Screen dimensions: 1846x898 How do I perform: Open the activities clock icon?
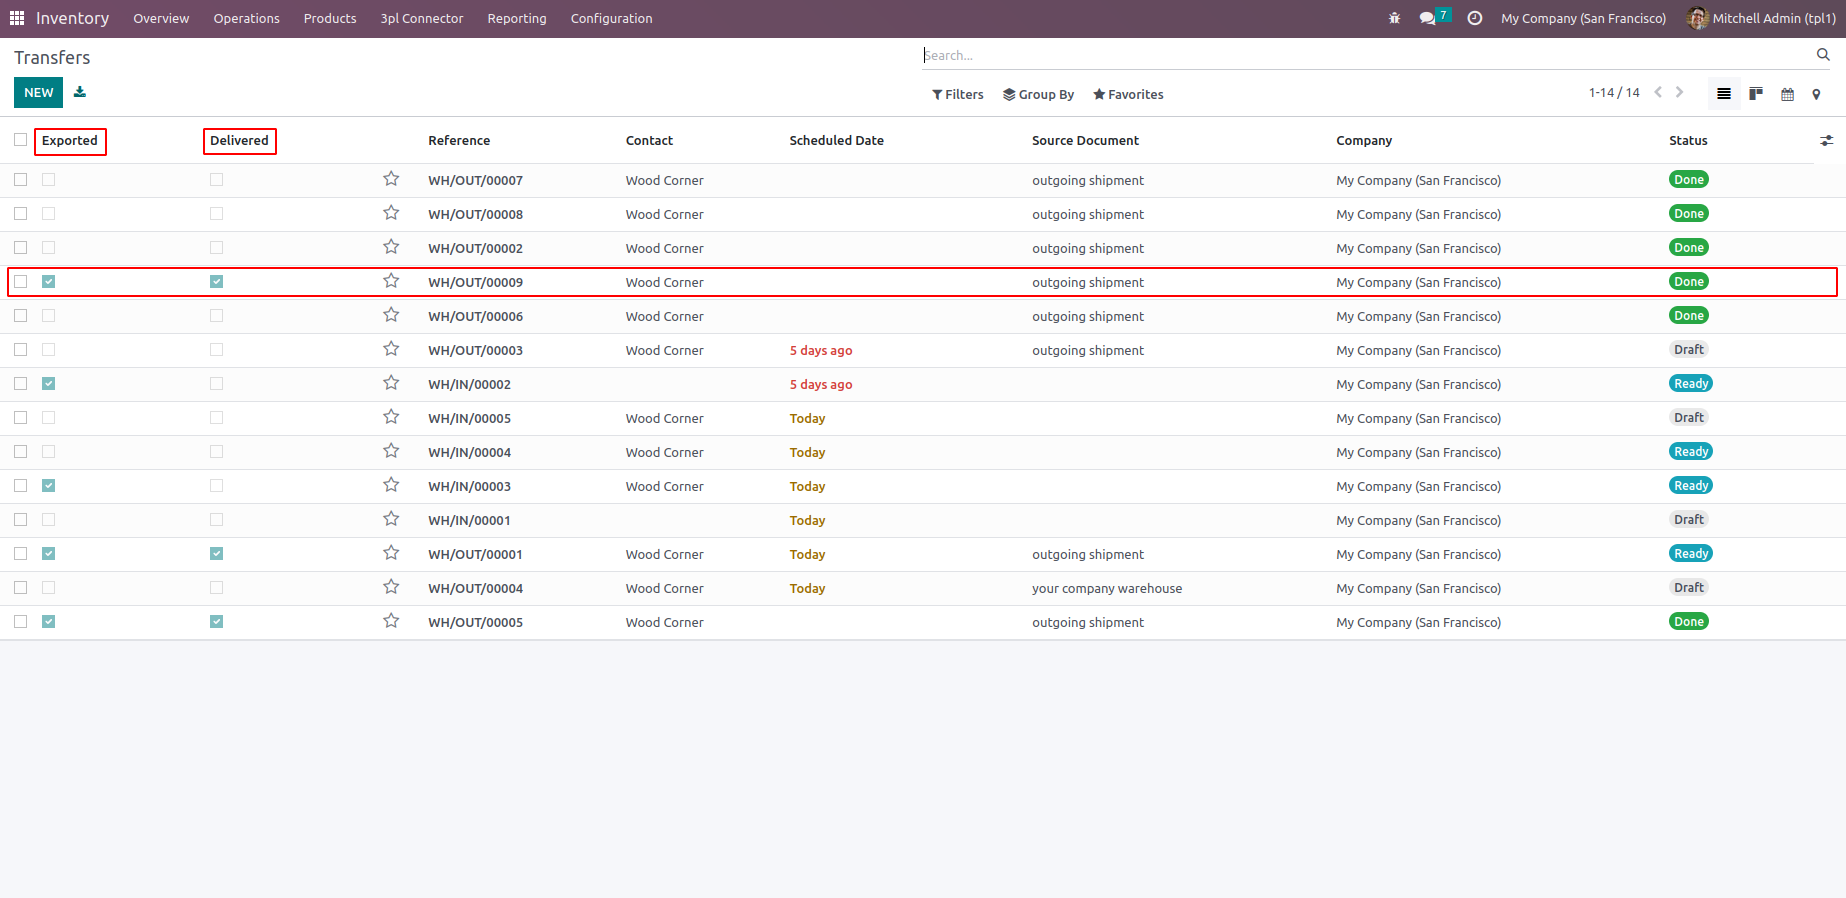(x=1474, y=18)
